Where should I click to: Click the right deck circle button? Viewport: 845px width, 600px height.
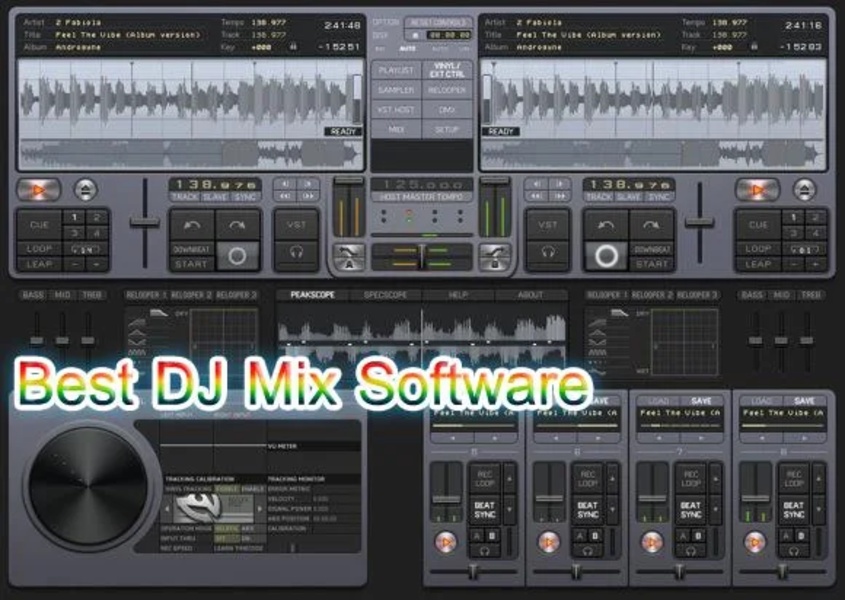click(x=606, y=256)
